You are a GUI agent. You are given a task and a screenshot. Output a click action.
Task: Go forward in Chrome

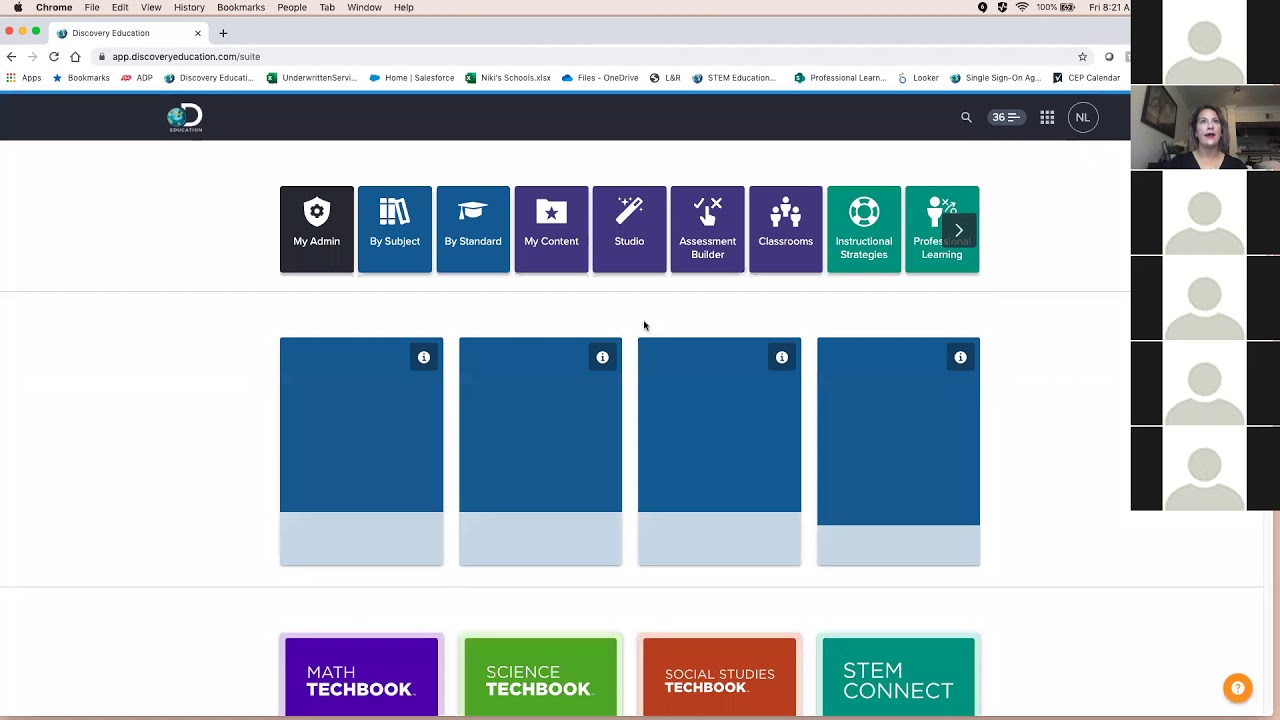pos(32,57)
